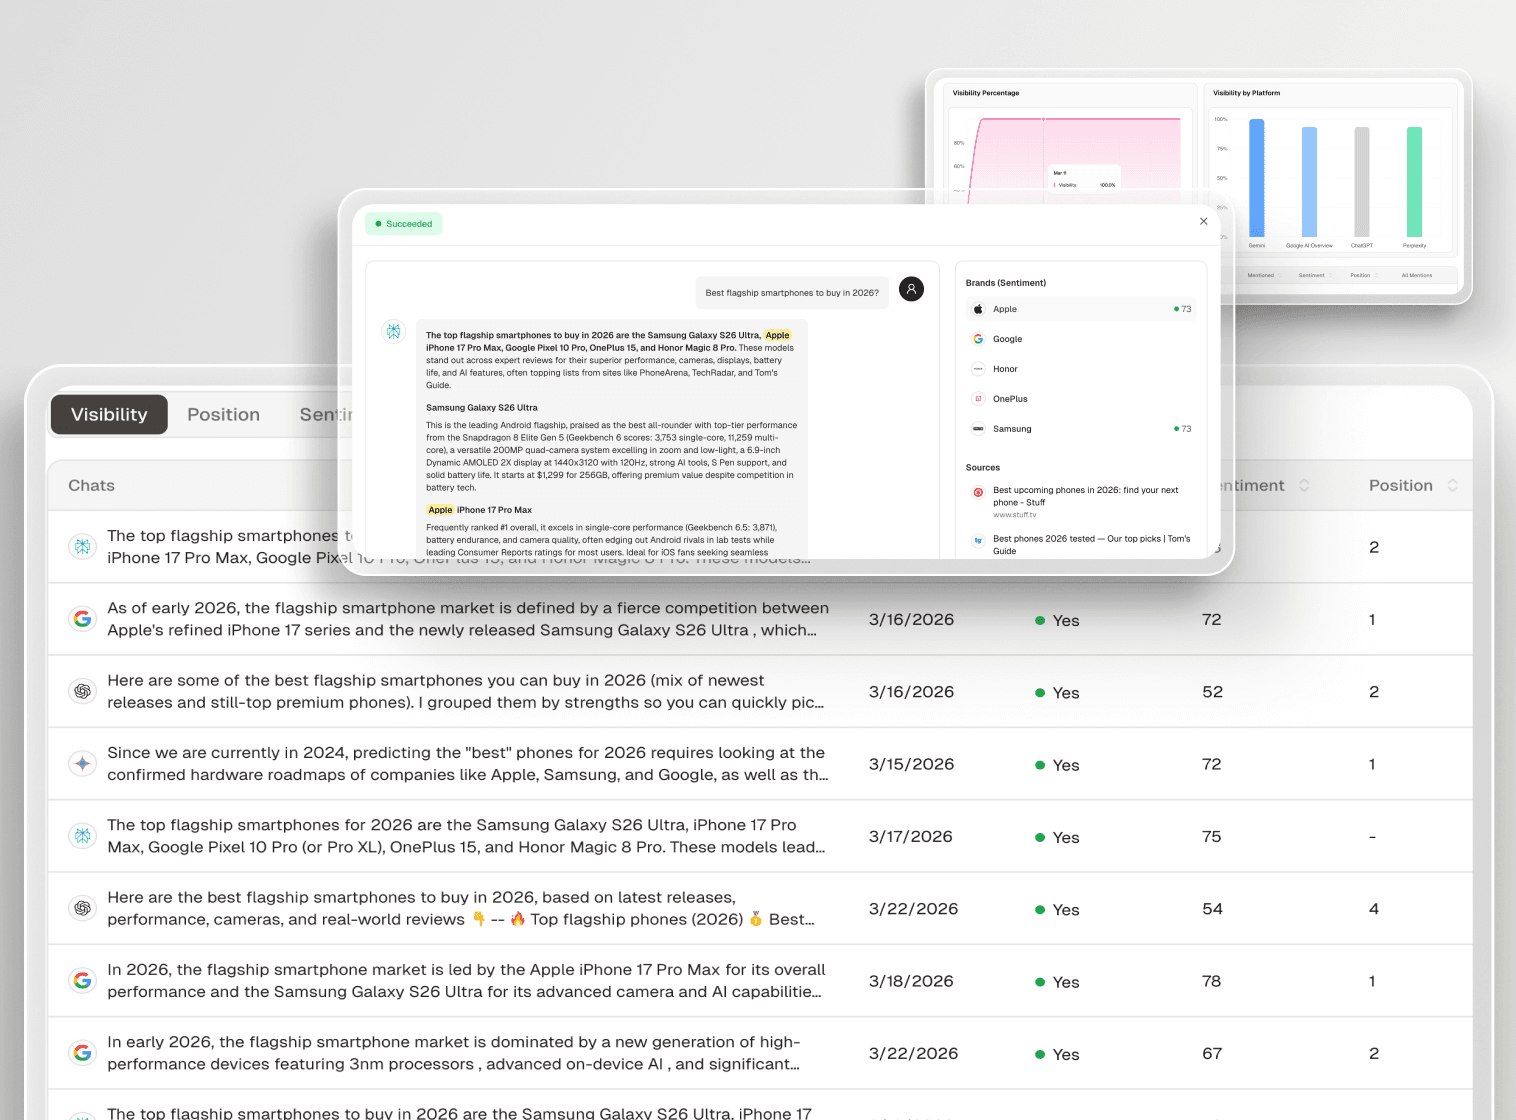Click the Stuff source icon under Sources
Viewport: 1516px width, 1120px height.
[x=977, y=491]
